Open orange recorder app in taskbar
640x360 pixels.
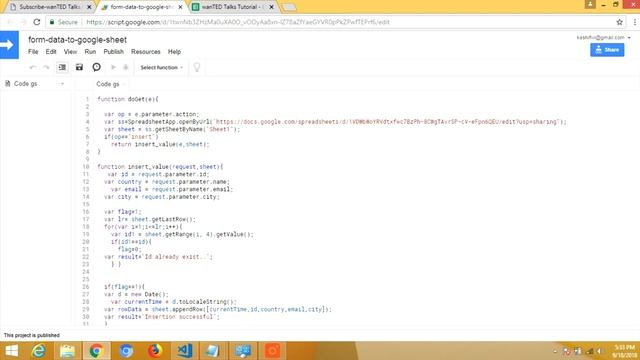click(272, 351)
